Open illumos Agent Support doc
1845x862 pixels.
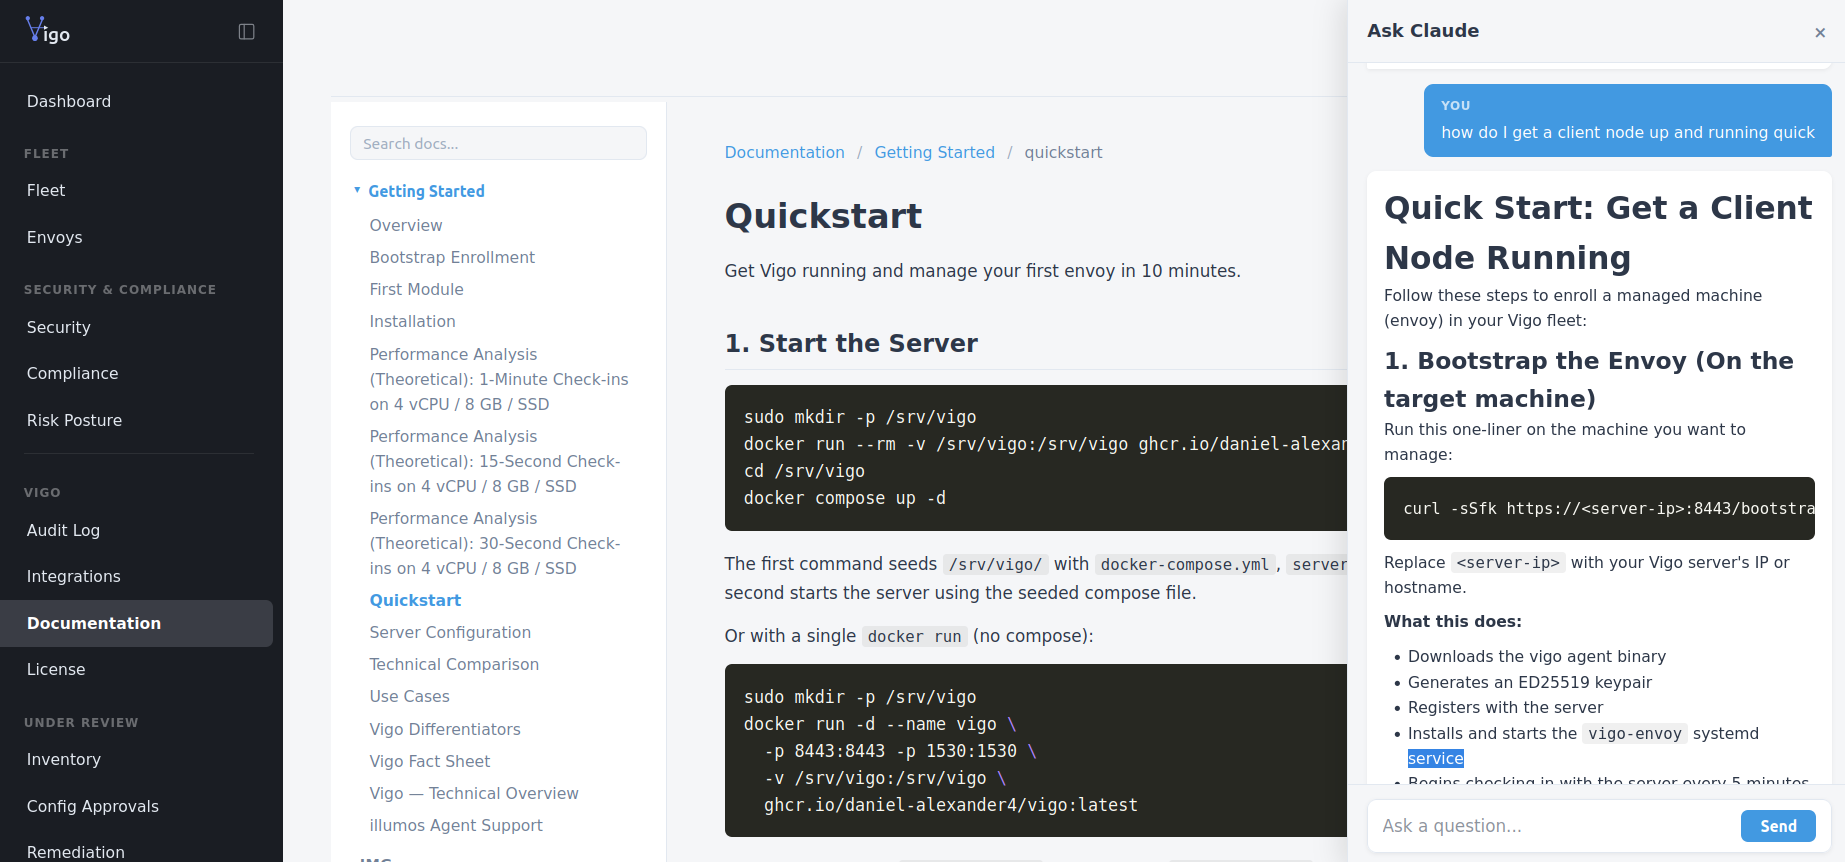456,825
